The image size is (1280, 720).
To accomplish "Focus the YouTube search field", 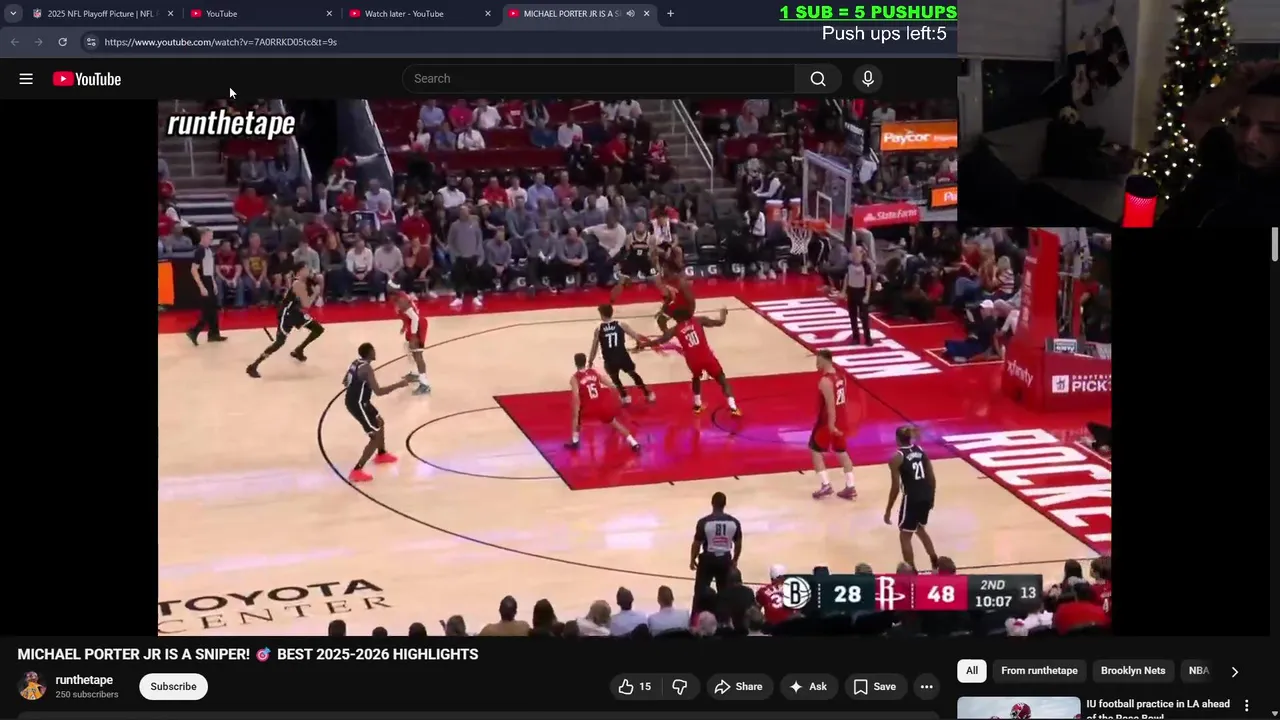I will coord(598,79).
